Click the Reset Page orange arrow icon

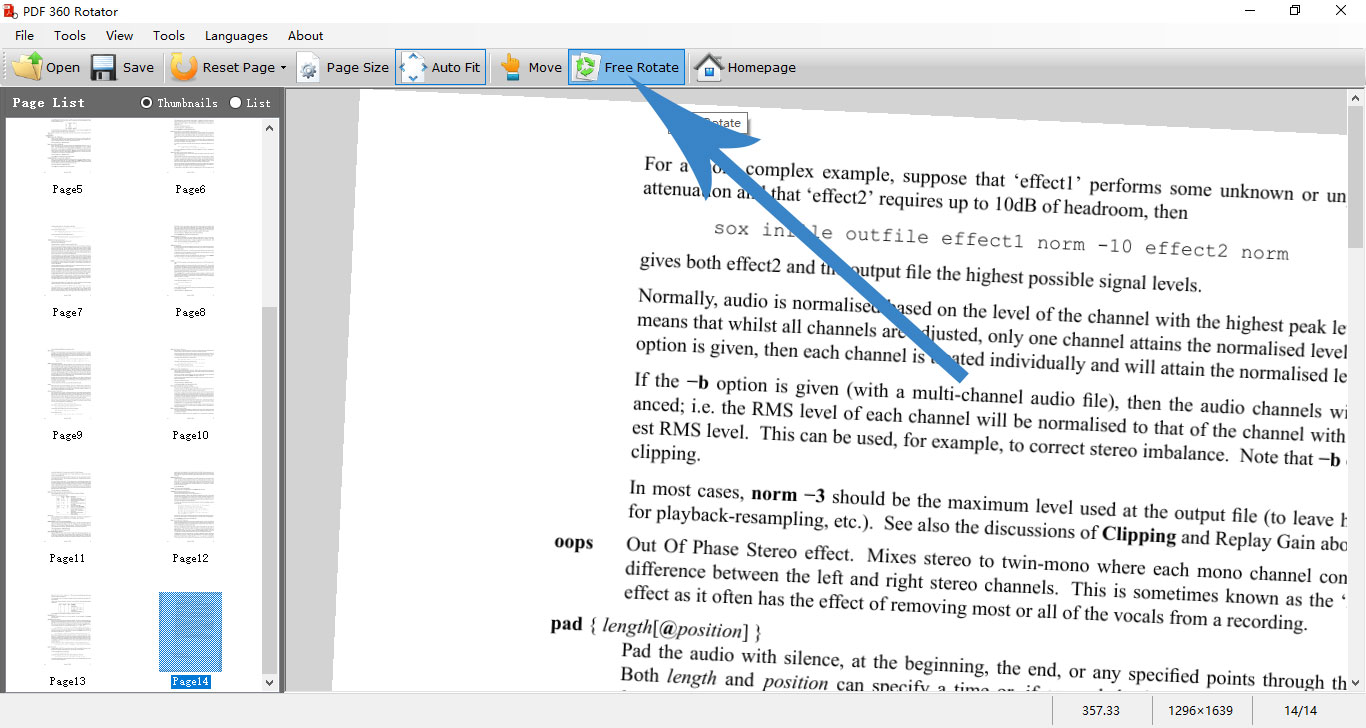(184, 67)
